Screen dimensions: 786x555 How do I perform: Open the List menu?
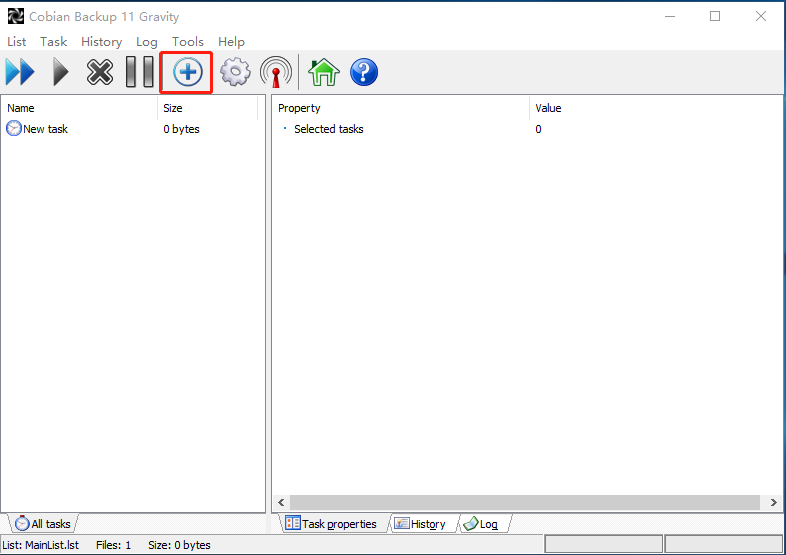pos(17,41)
